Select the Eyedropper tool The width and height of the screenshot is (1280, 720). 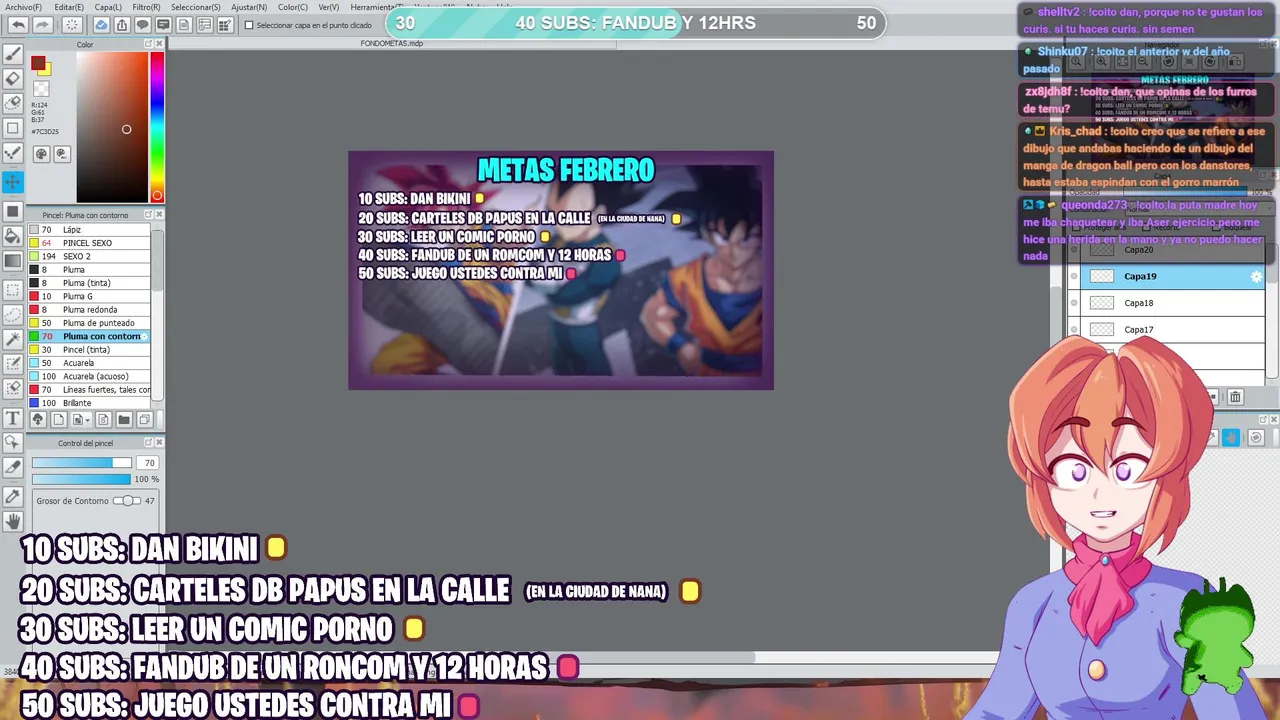(x=13, y=496)
